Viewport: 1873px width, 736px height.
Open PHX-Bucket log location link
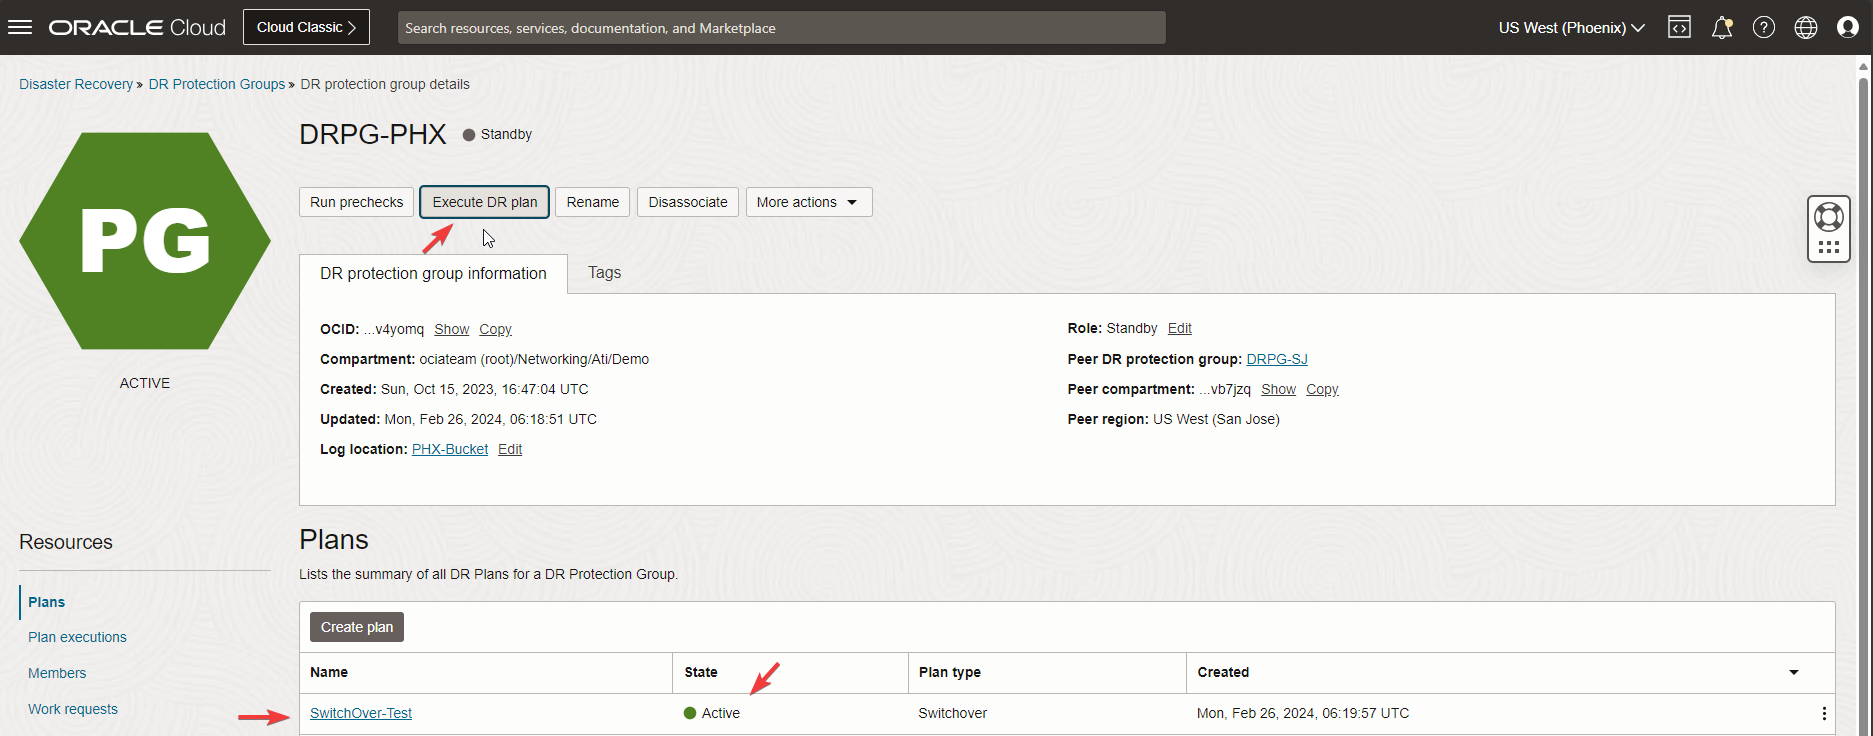tap(450, 449)
